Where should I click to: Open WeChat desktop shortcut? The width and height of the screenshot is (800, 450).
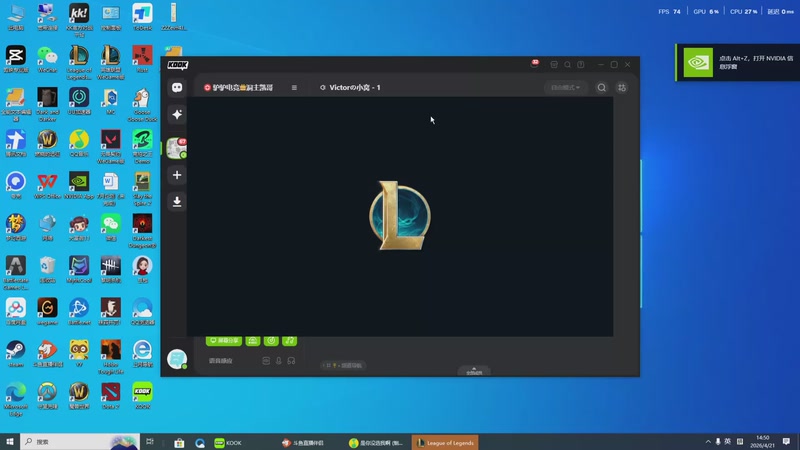click(x=47, y=59)
